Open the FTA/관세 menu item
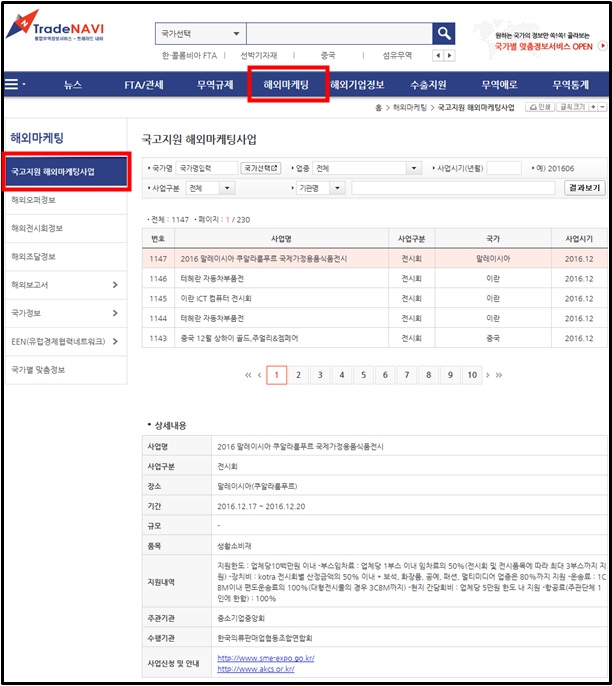The height and width of the screenshot is (686, 612). (144, 85)
